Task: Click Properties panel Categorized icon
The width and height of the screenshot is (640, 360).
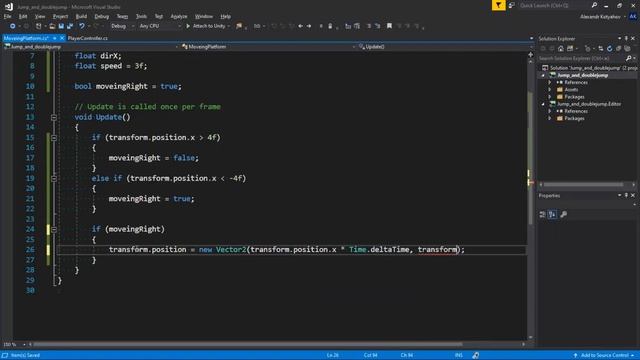Action: (542, 214)
